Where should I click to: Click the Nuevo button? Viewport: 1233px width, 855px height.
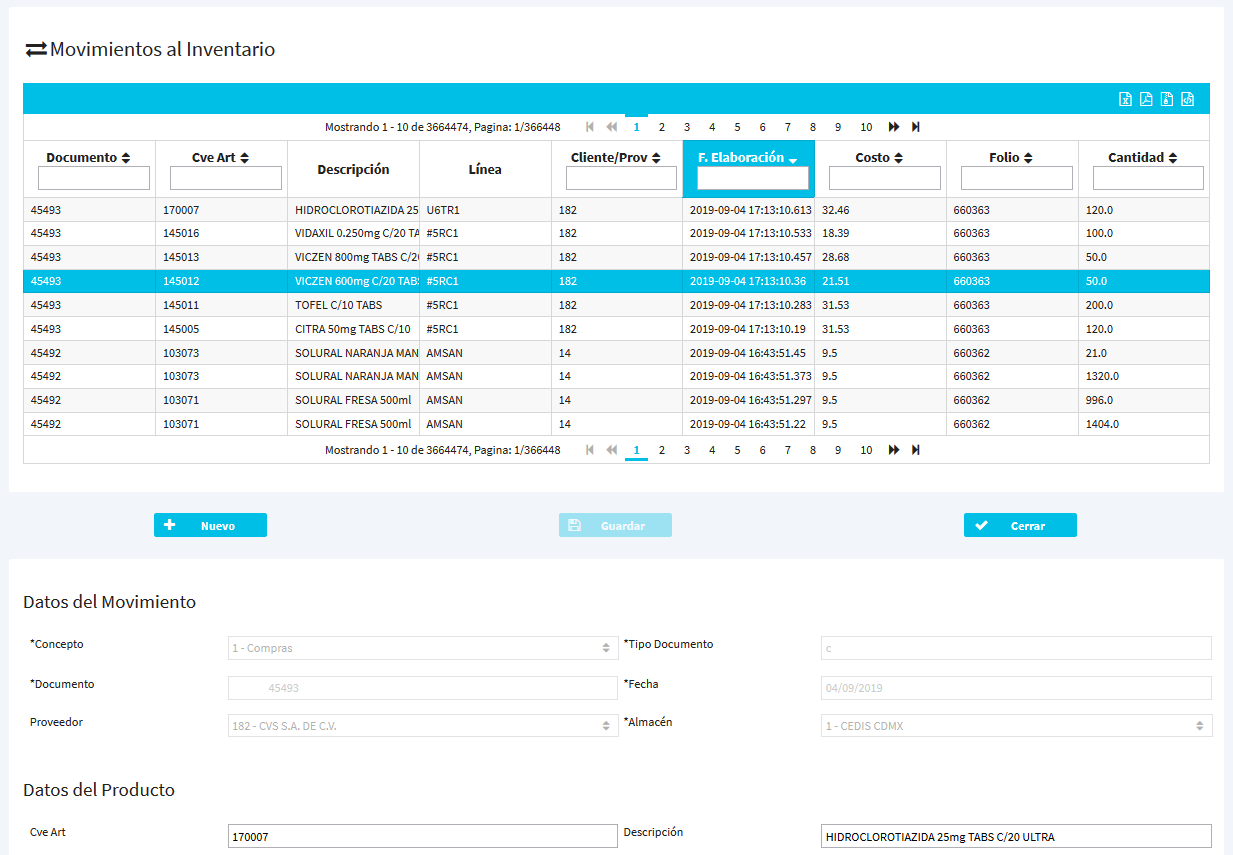(210, 525)
